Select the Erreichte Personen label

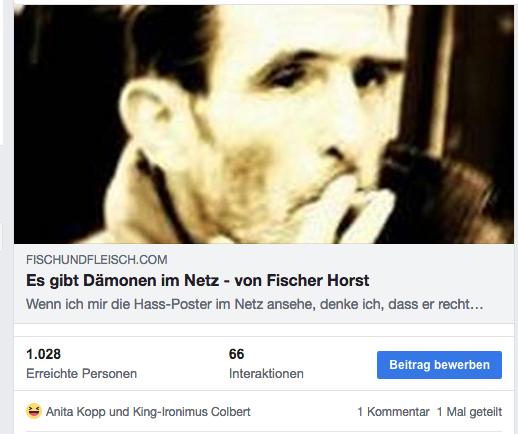[81, 374]
